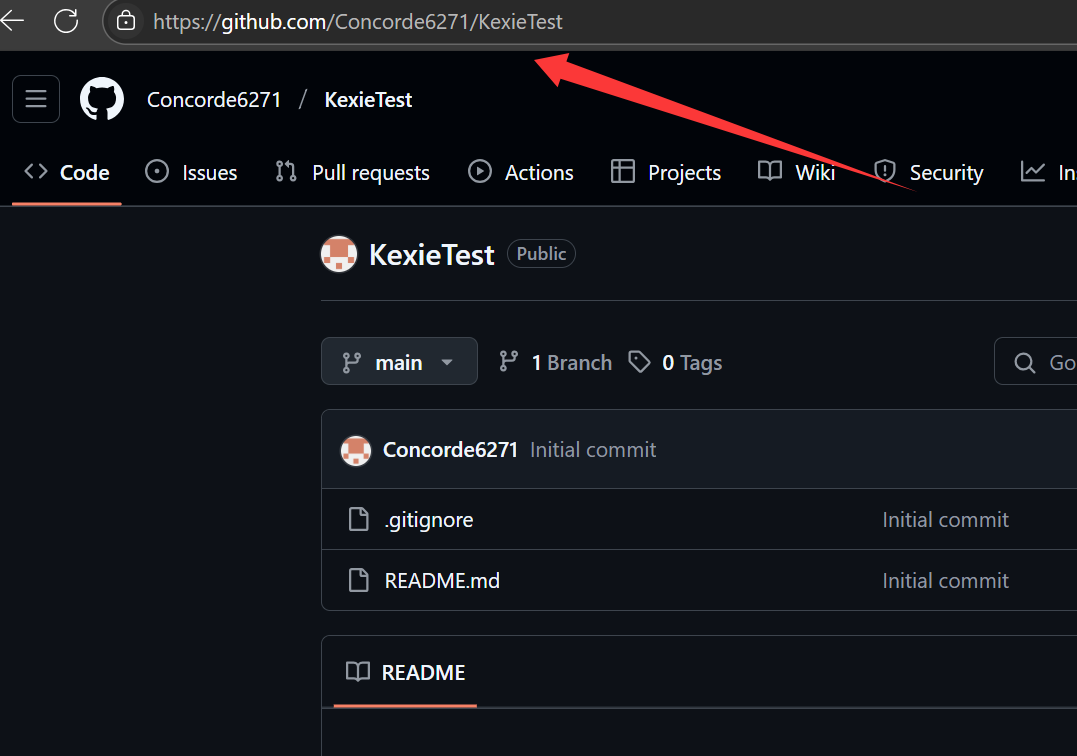Open the .gitignore file

tap(429, 520)
